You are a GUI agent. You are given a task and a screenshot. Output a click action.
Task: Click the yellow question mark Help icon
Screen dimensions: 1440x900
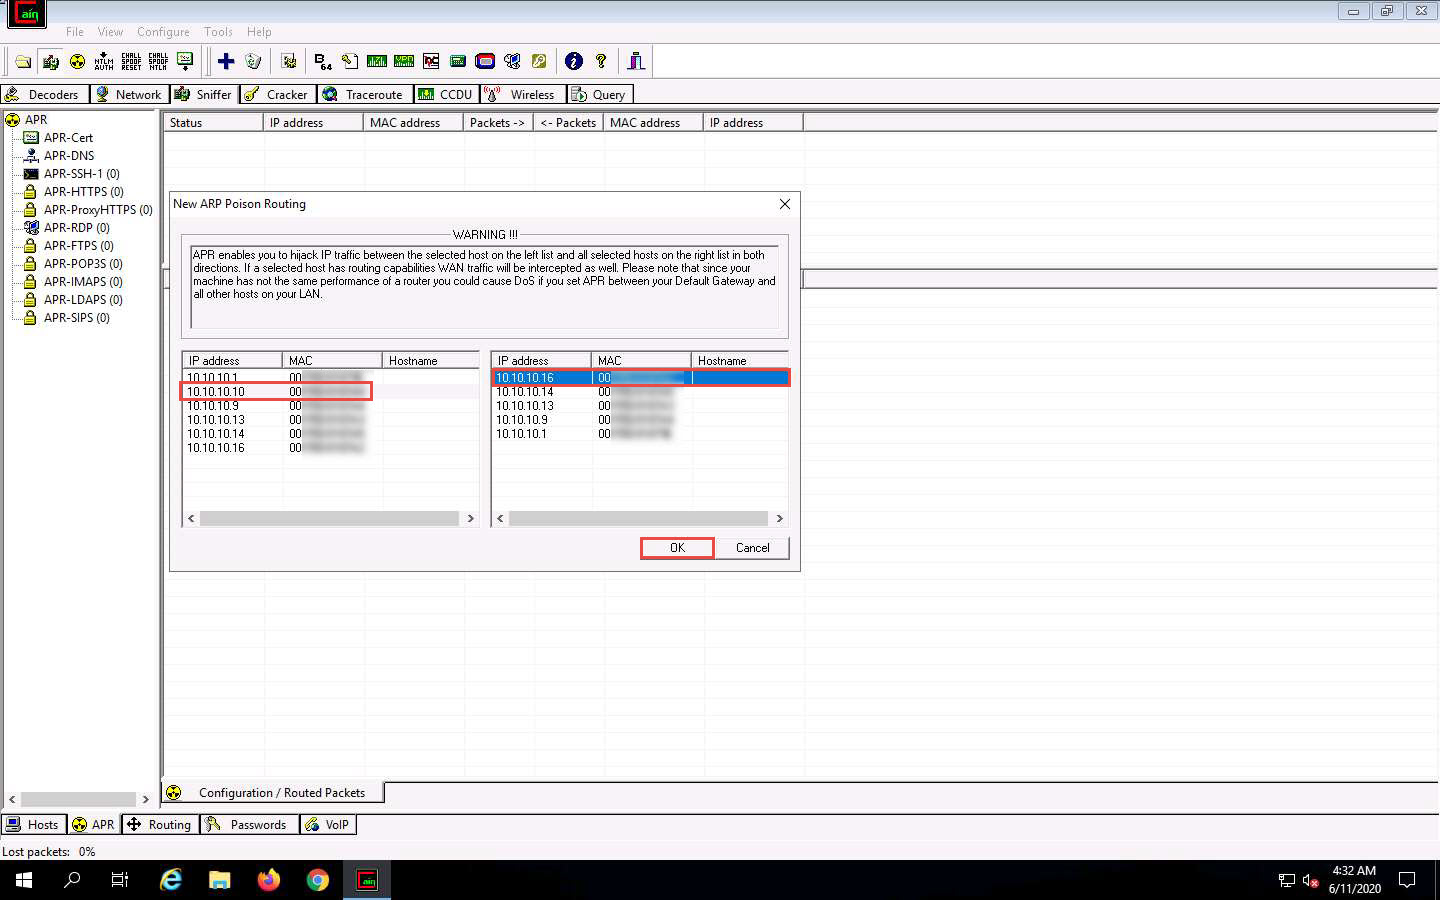pos(601,62)
